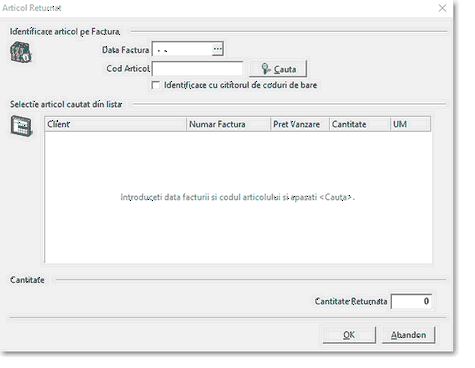The image size is (475, 368).
Task: Enable identification with barcode reader checkbox
Action: (x=155, y=85)
